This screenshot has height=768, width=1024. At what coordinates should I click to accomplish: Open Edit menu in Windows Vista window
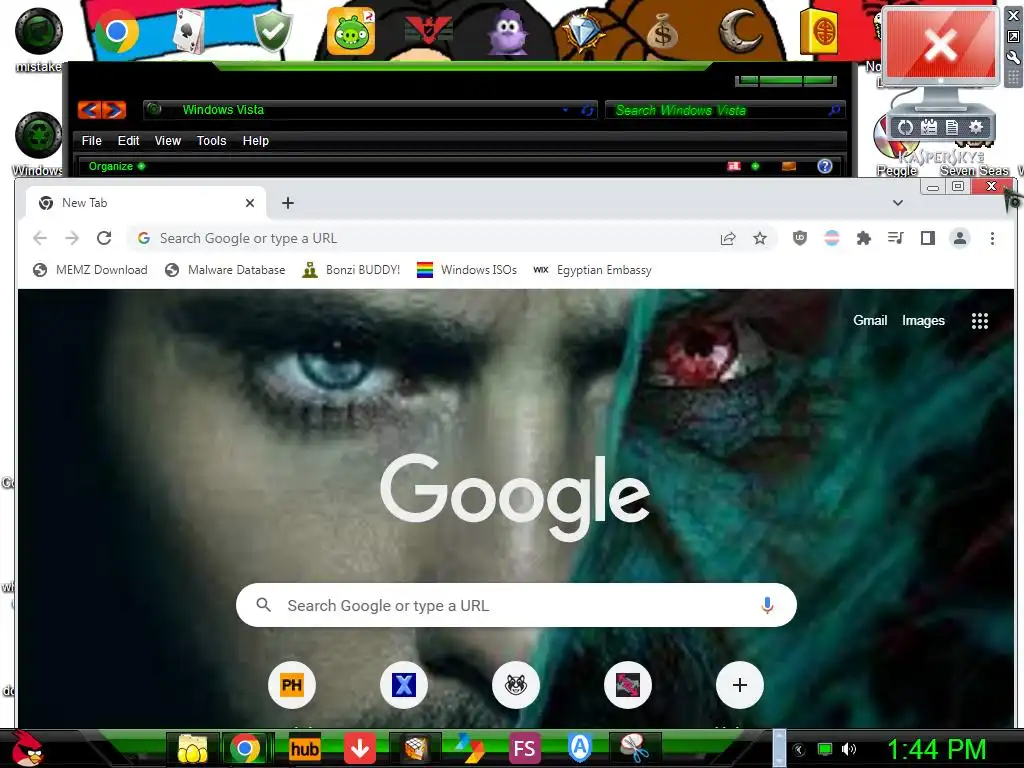(128, 140)
